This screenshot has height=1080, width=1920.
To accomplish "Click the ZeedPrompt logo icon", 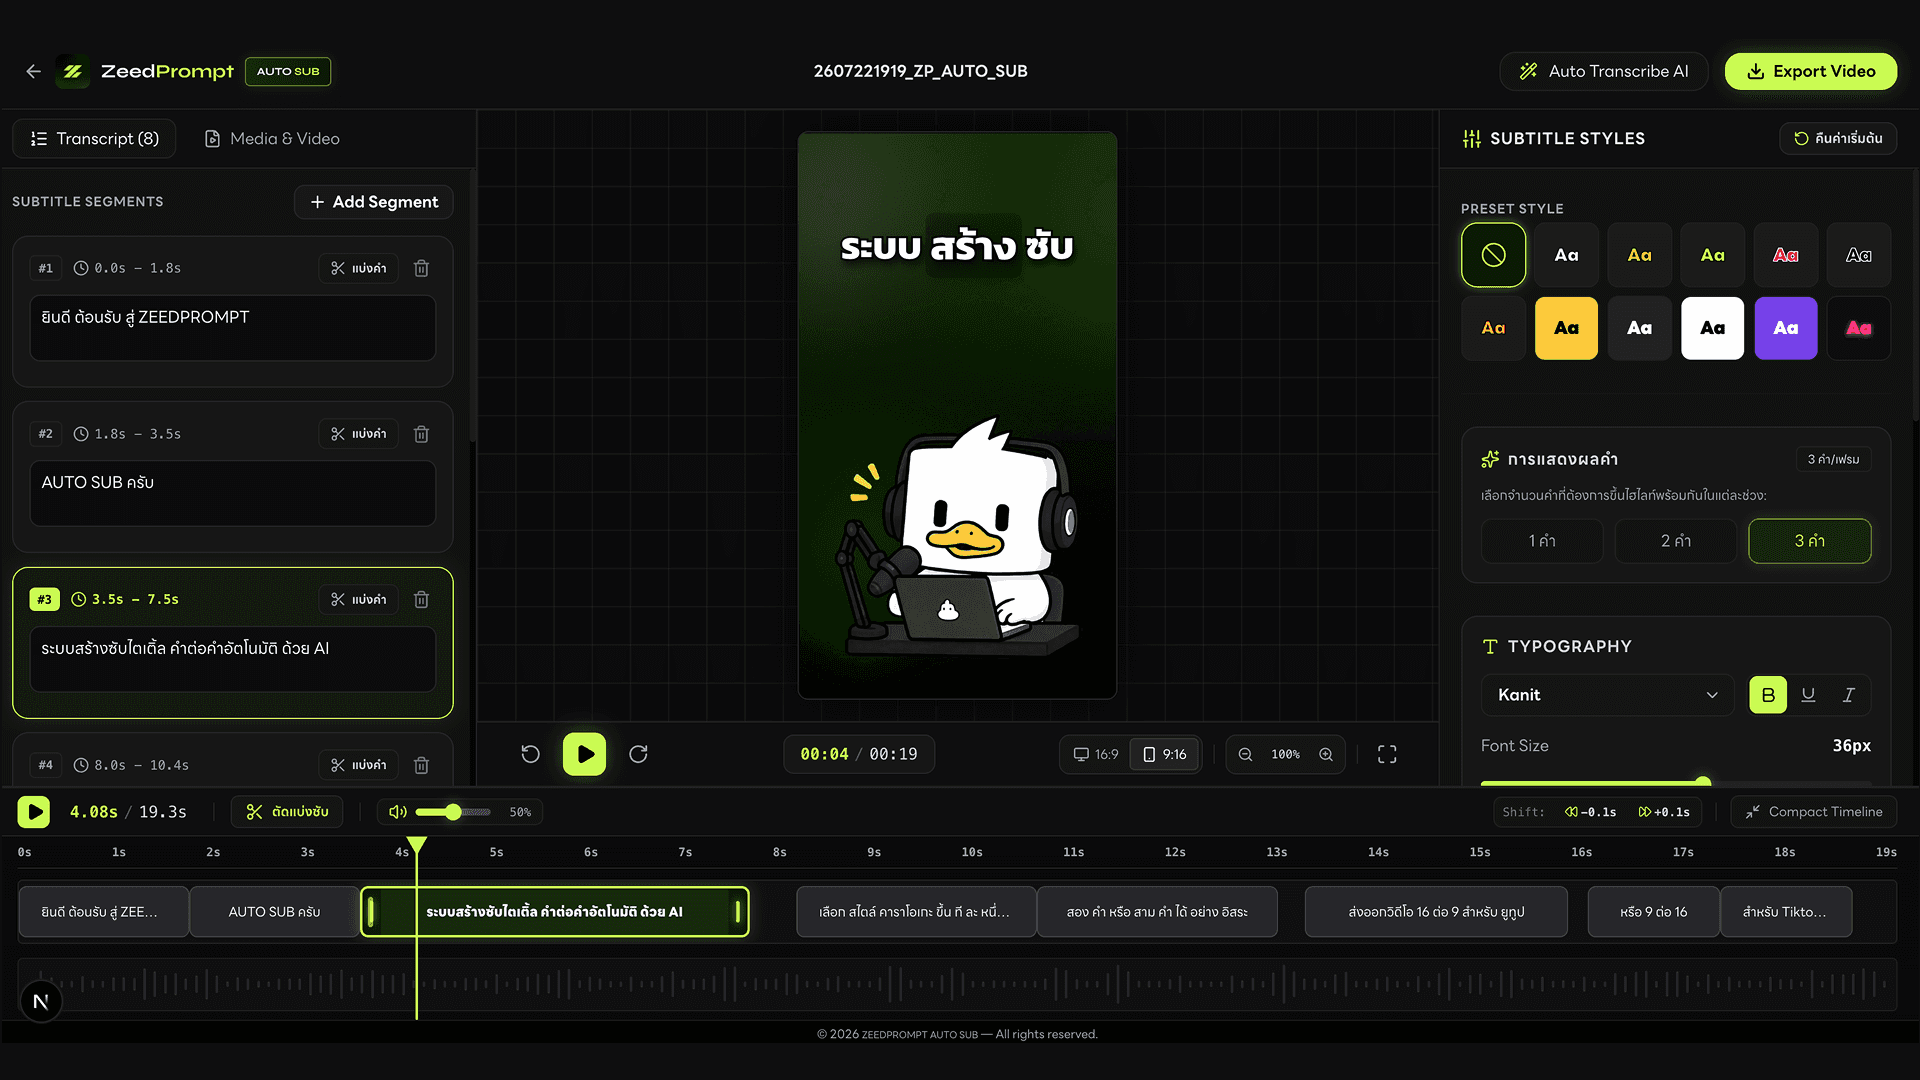I will (x=73, y=71).
